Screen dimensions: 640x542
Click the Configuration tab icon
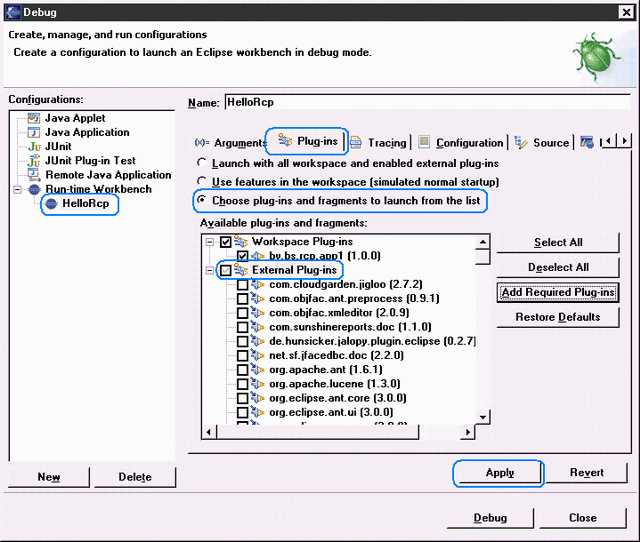pyautogui.click(x=424, y=142)
